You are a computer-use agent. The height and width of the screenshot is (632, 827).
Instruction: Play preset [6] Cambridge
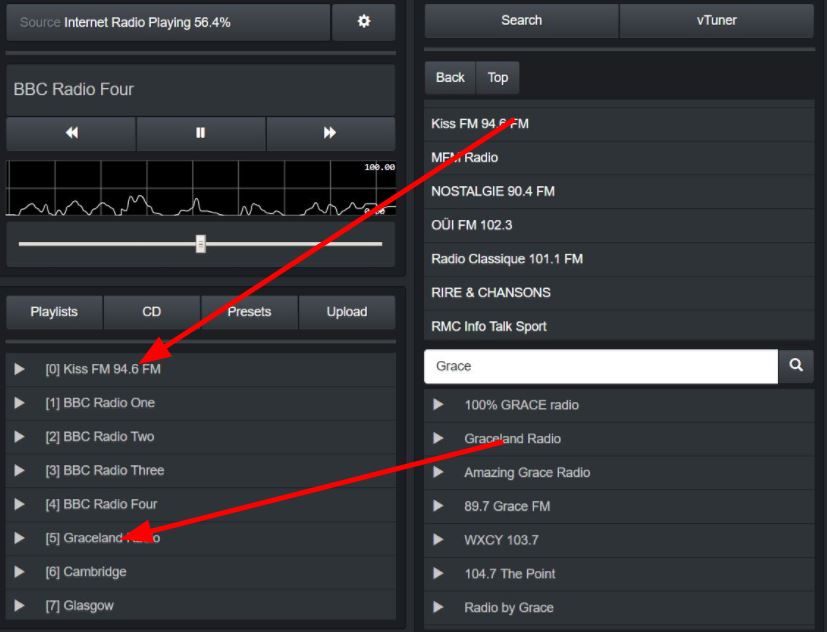point(20,572)
